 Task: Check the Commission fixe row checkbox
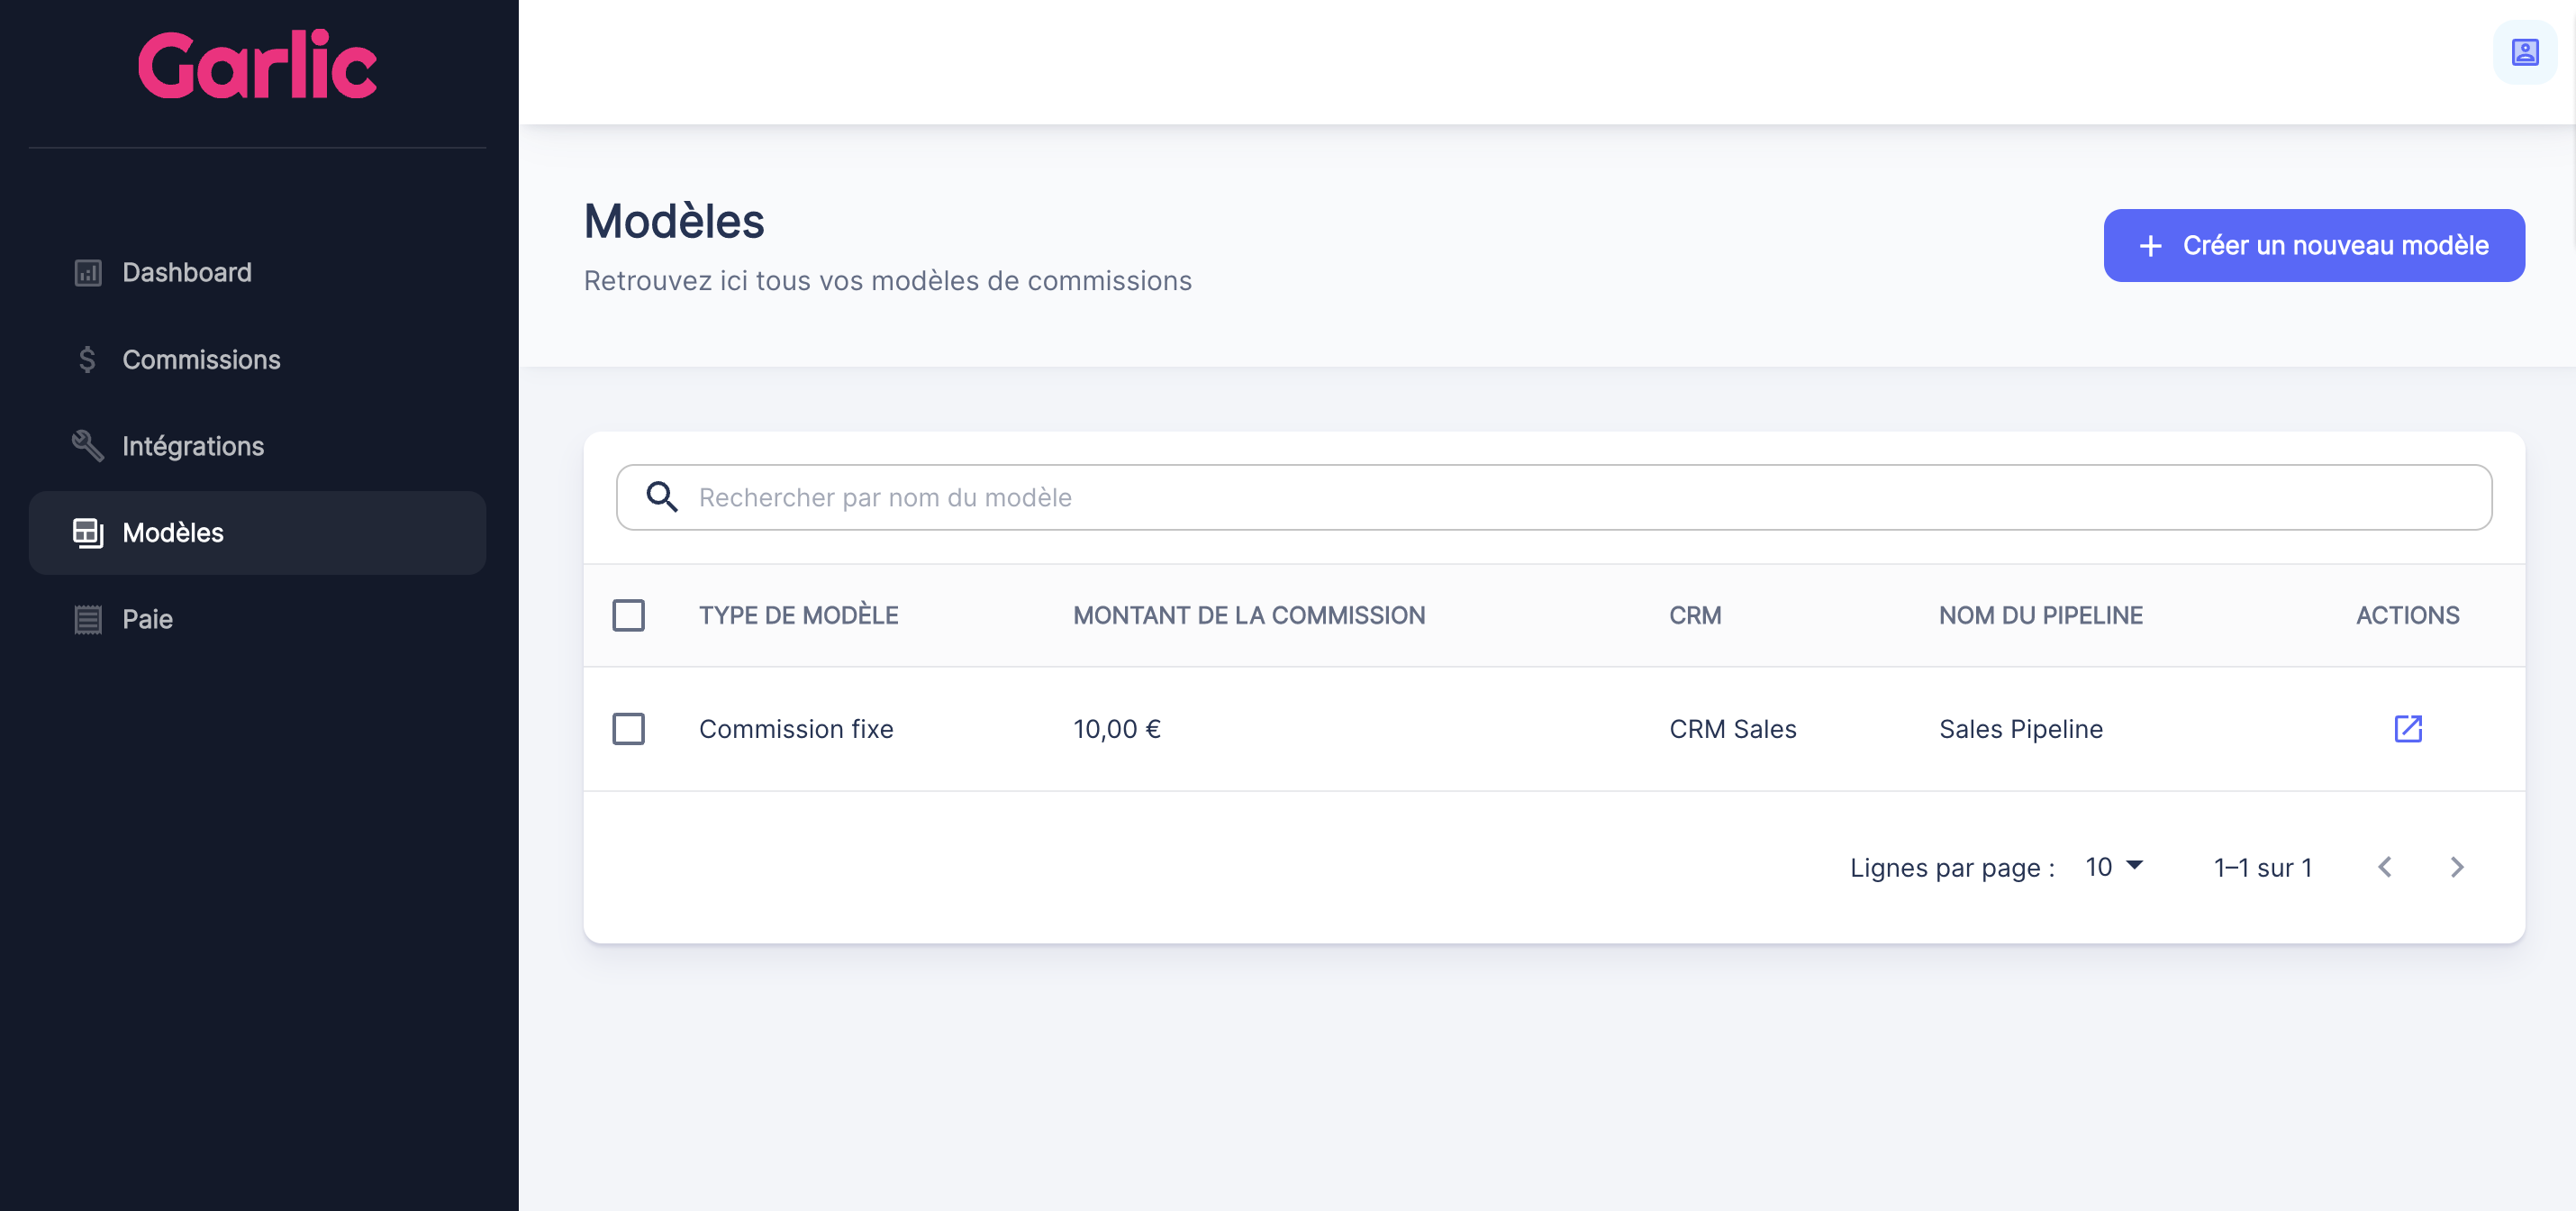(628, 729)
